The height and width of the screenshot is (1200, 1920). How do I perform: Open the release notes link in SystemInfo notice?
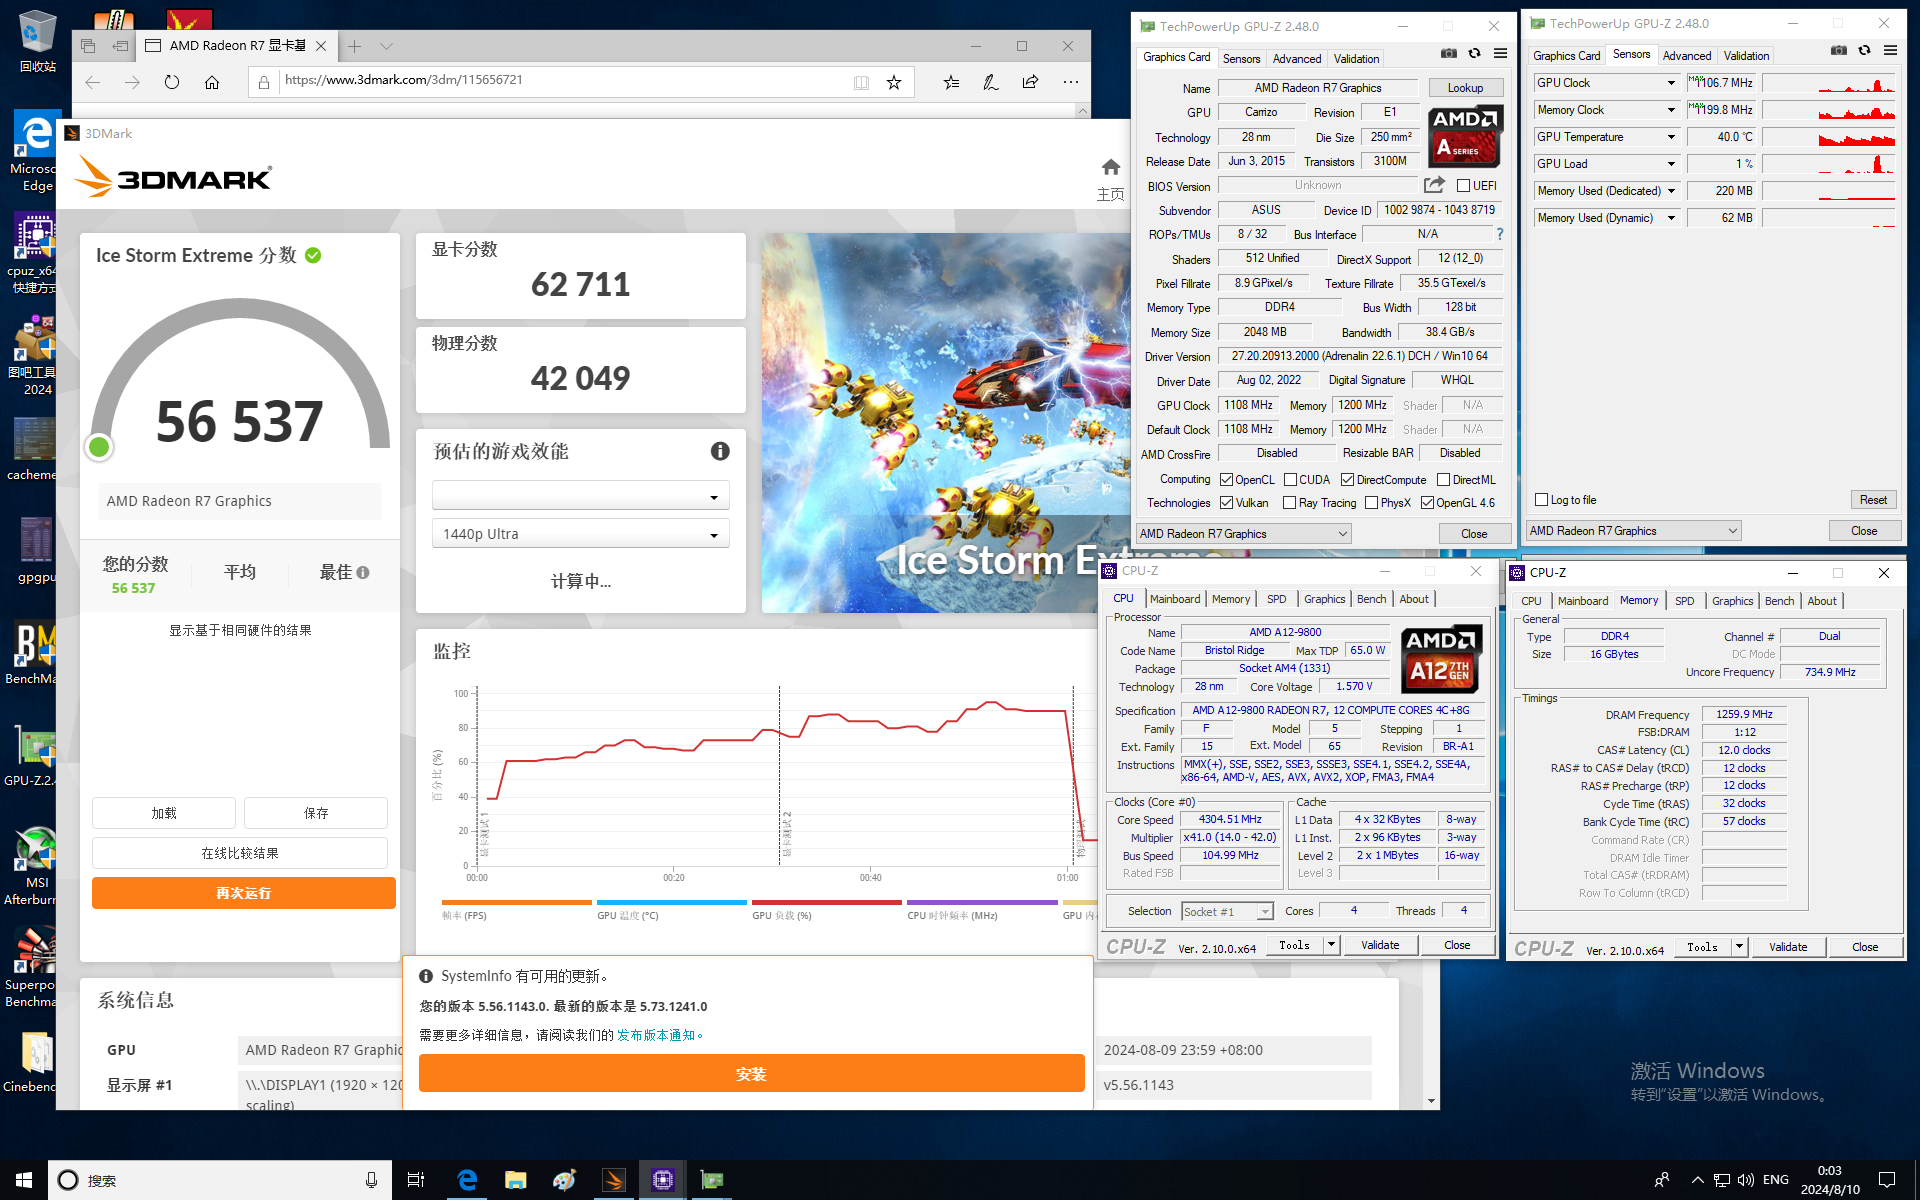pos(659,1035)
